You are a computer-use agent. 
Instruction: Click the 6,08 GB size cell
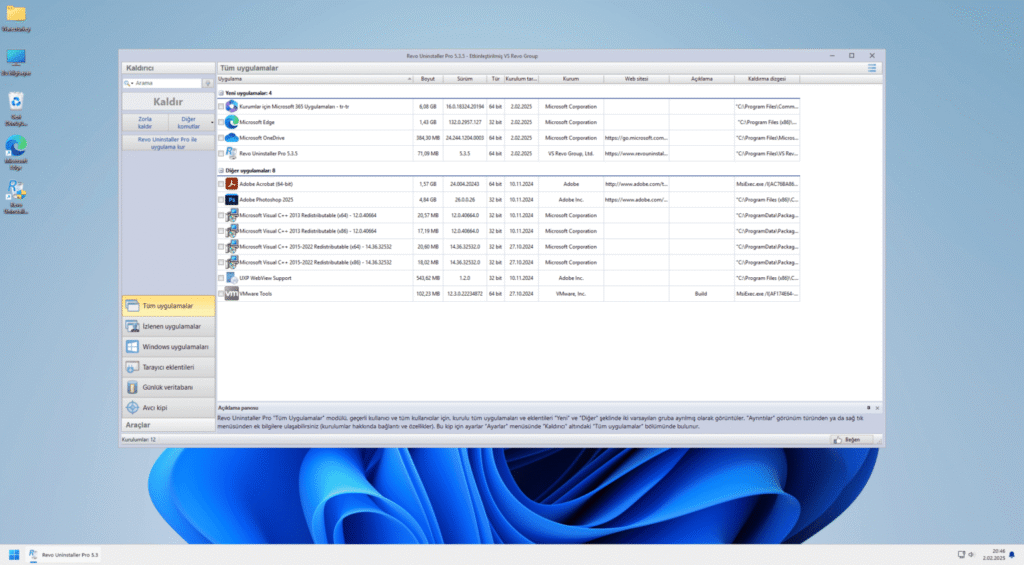[x=428, y=106]
